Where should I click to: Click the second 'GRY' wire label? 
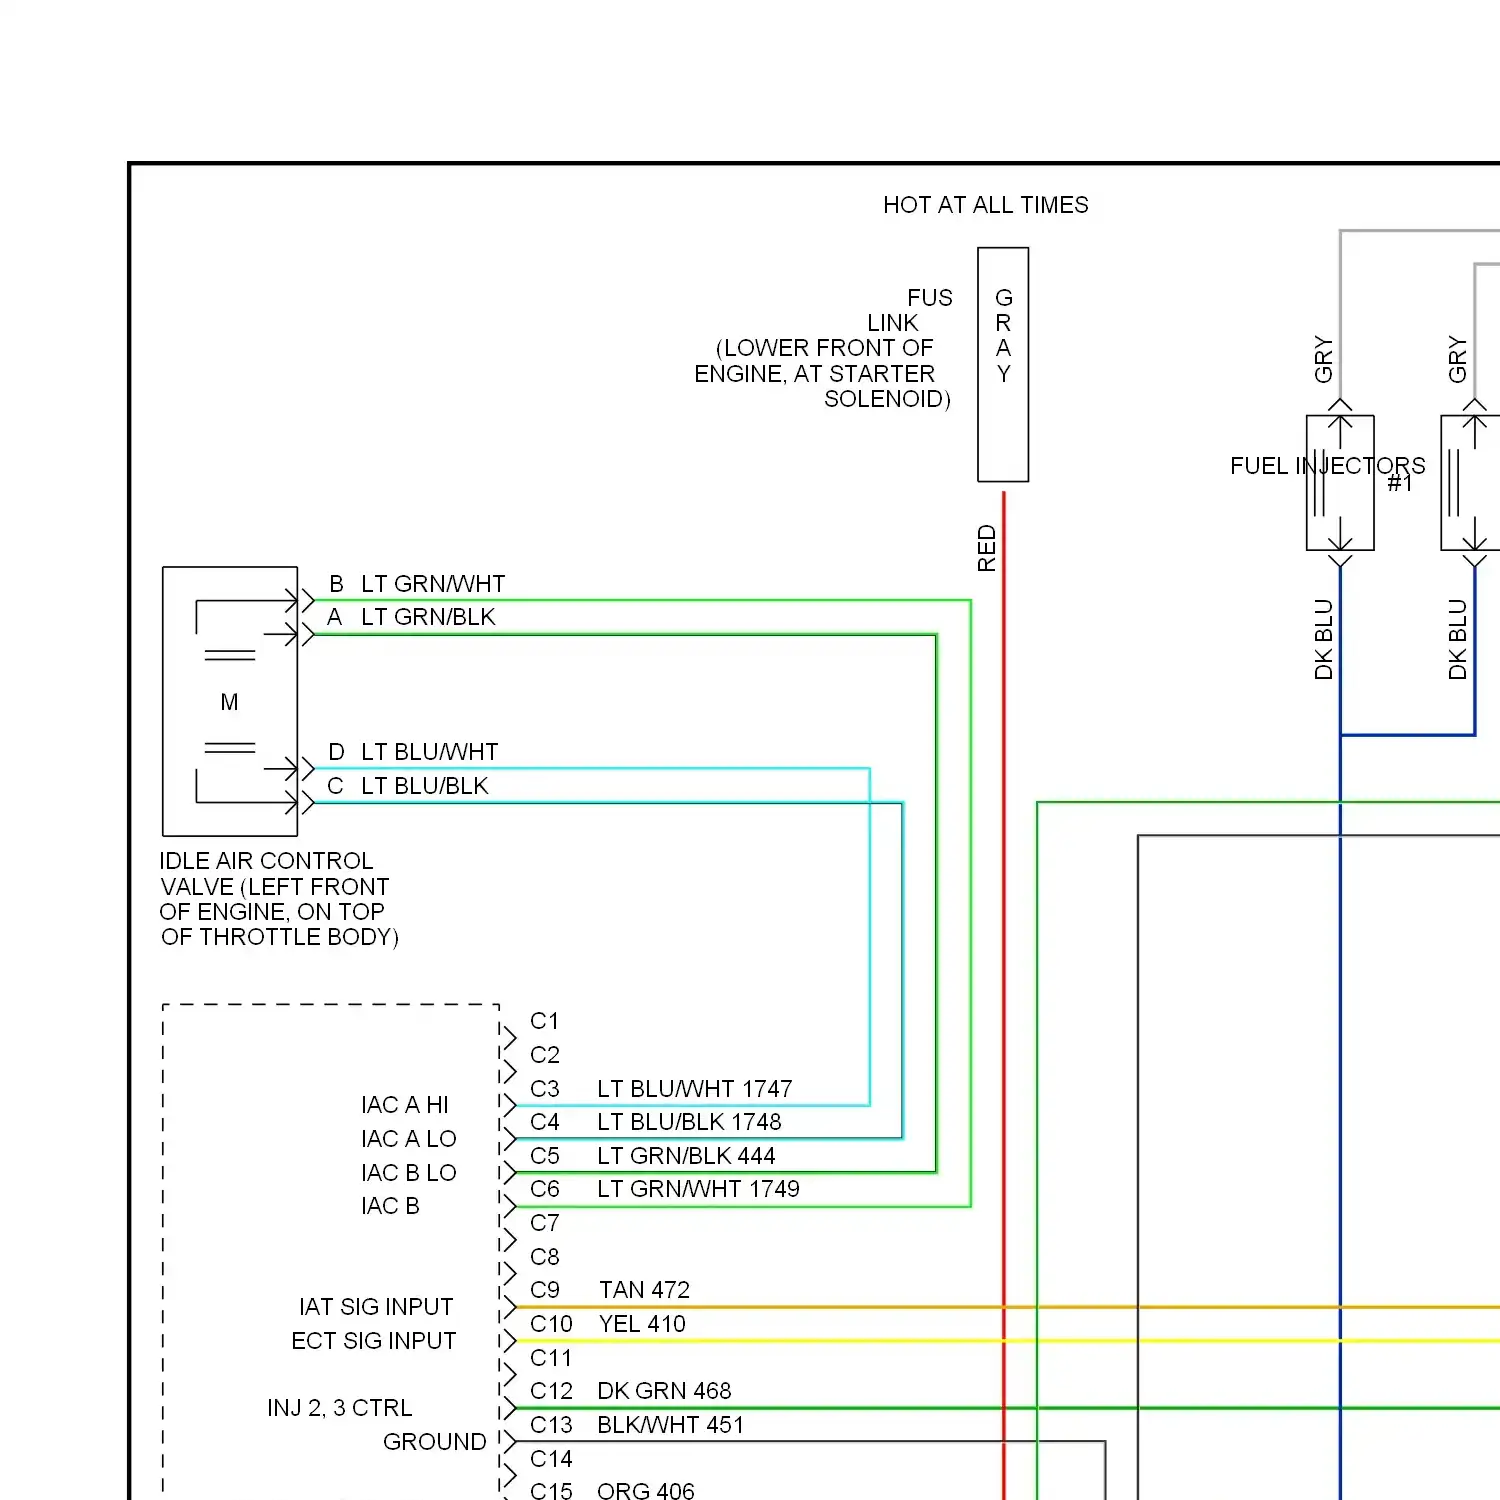pyautogui.click(x=1458, y=359)
